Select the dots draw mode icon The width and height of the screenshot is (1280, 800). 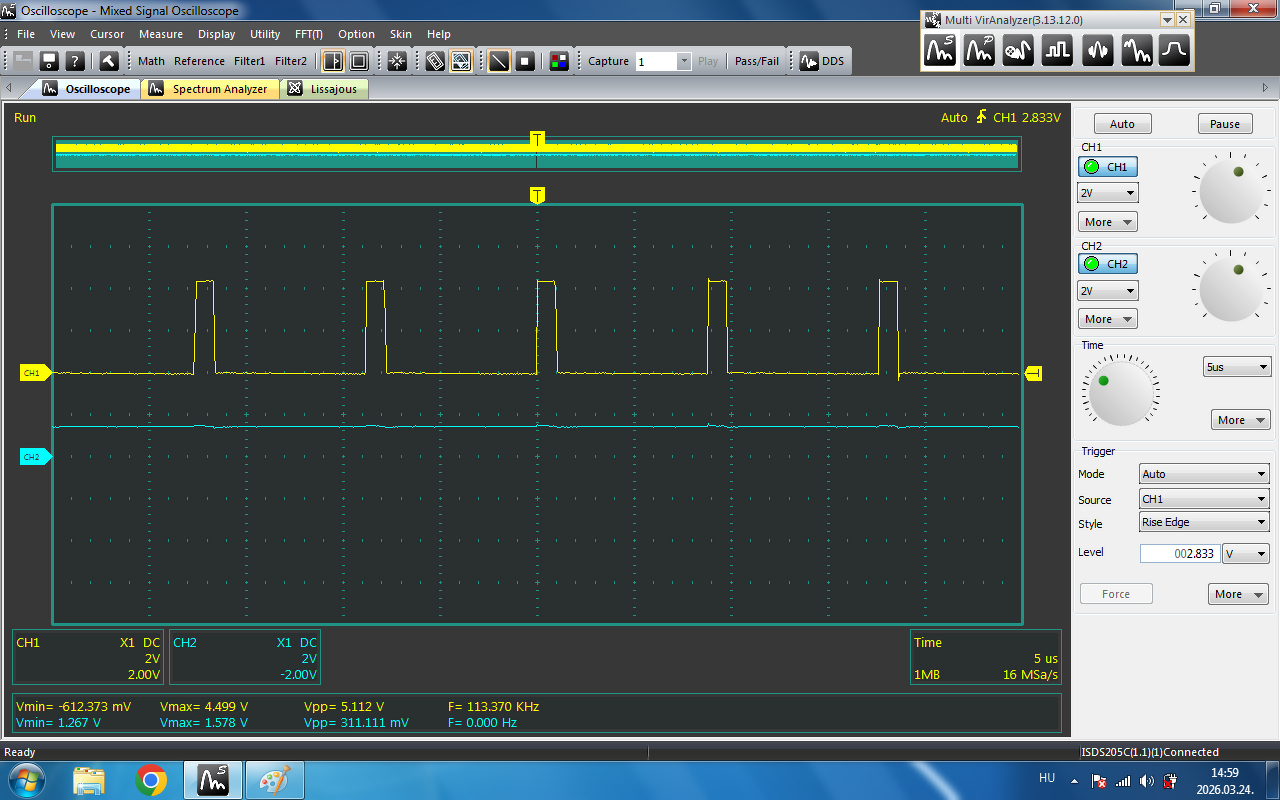[525, 61]
